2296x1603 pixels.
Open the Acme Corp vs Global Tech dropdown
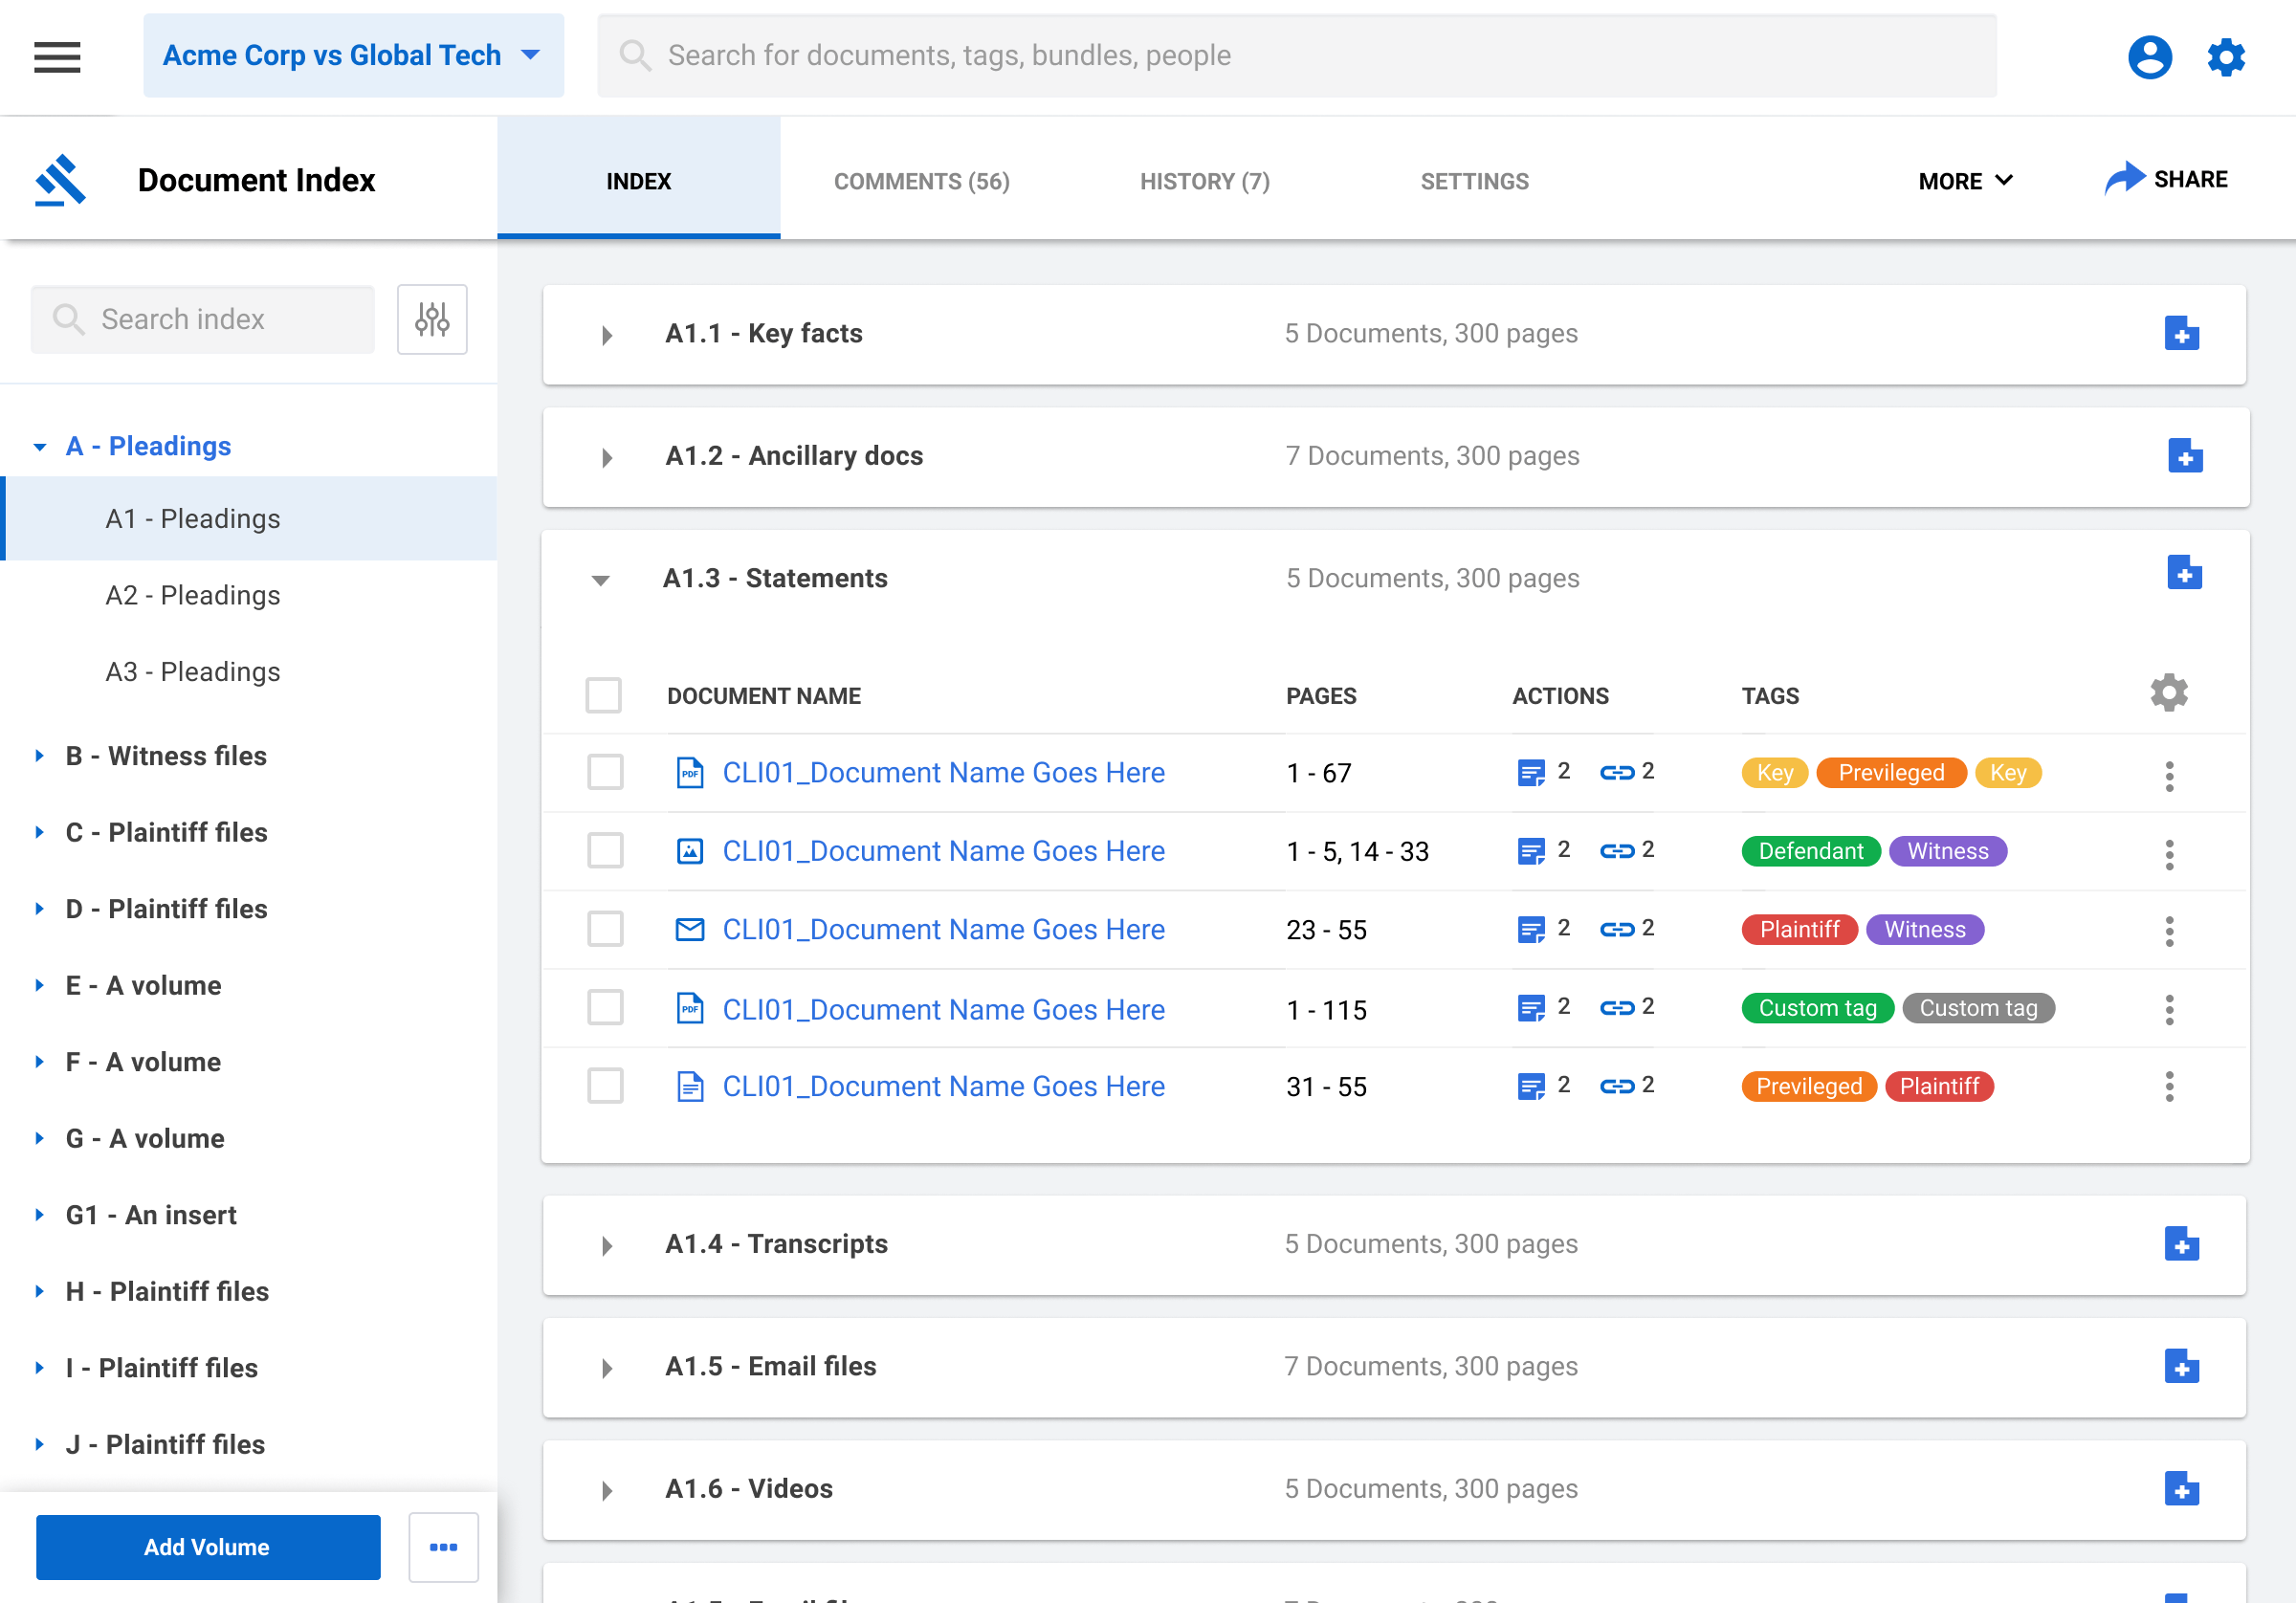coord(353,56)
